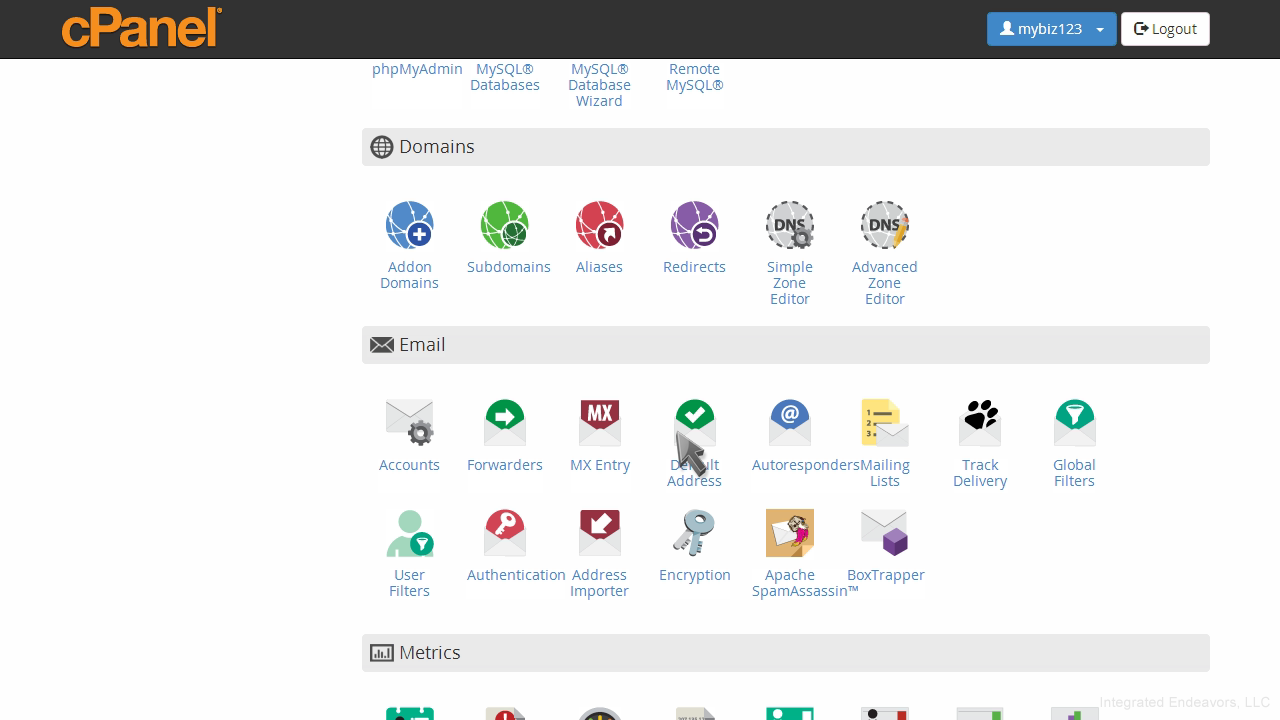Click the mybiz123 user button
Viewport: 1280px width, 720px height.
tap(1040, 29)
